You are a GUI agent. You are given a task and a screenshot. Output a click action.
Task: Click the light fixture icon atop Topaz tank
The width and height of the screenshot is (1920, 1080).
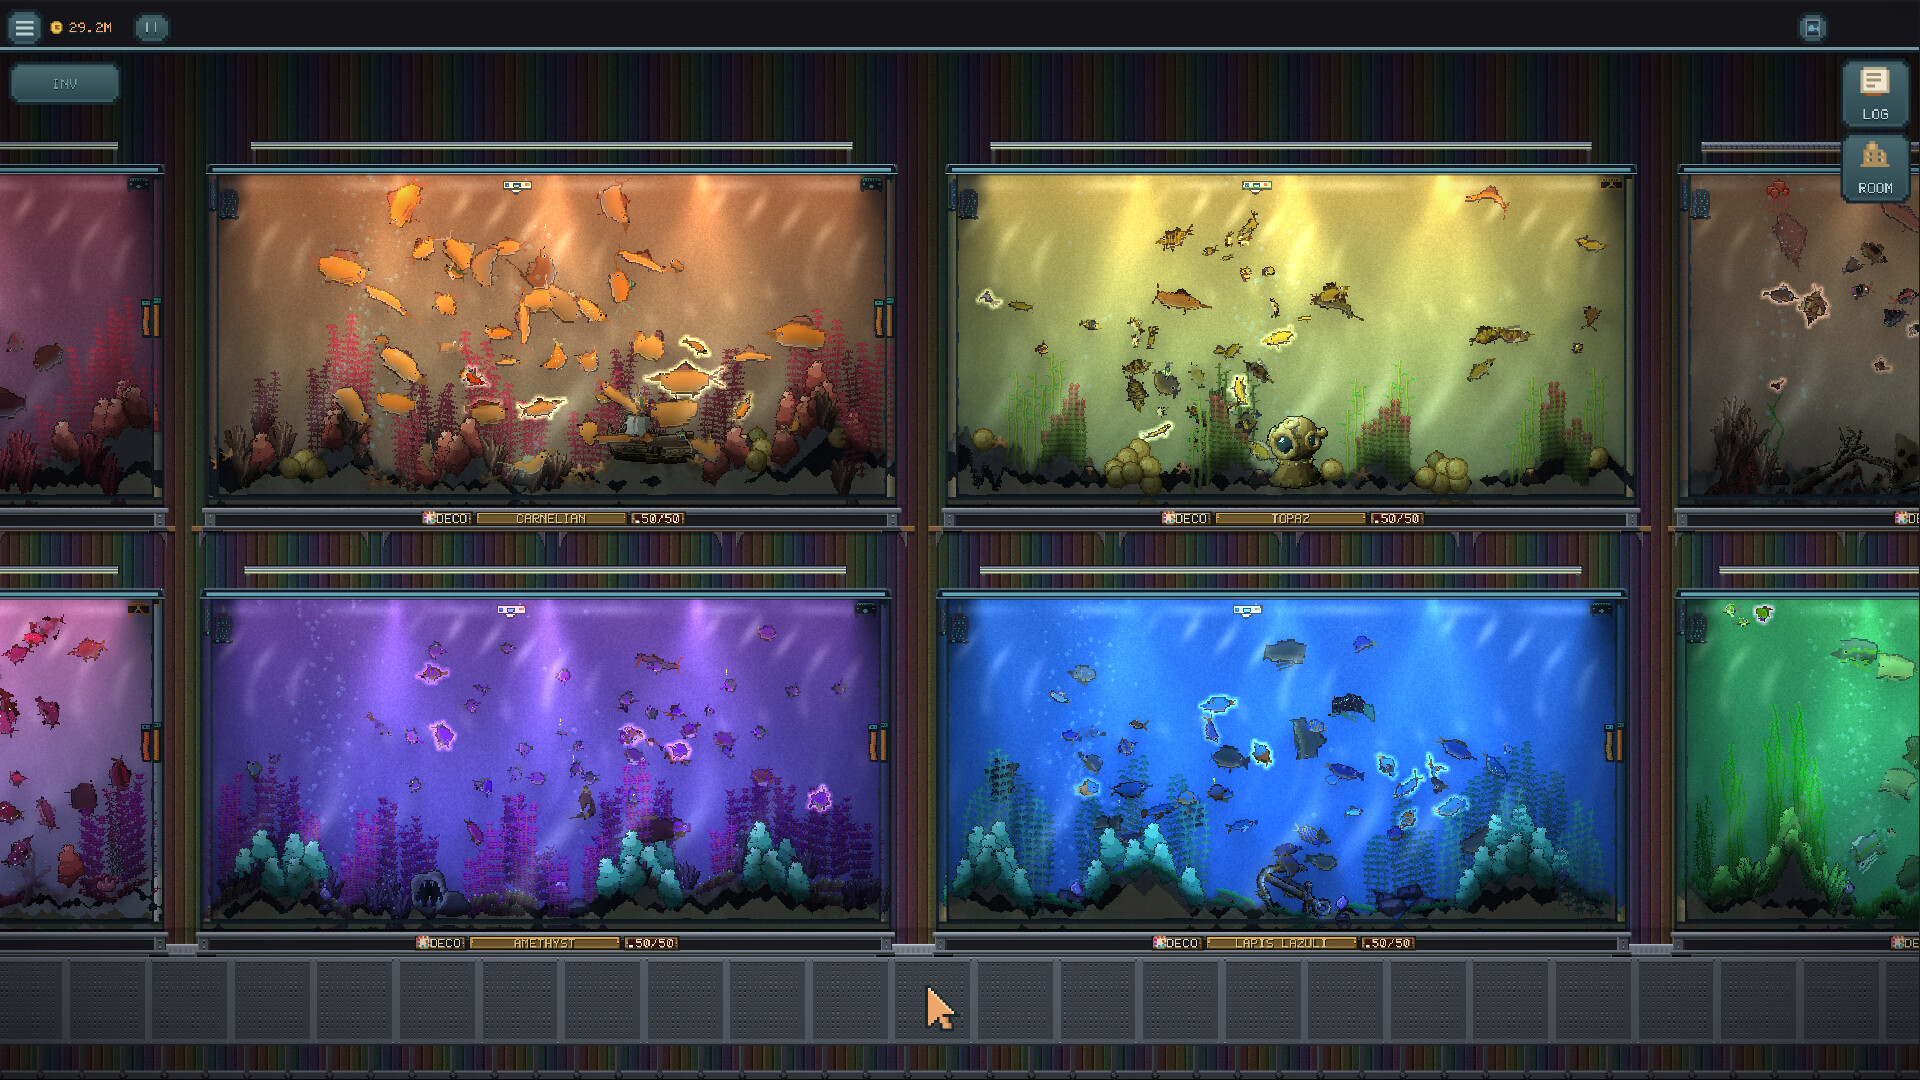click(x=1256, y=186)
